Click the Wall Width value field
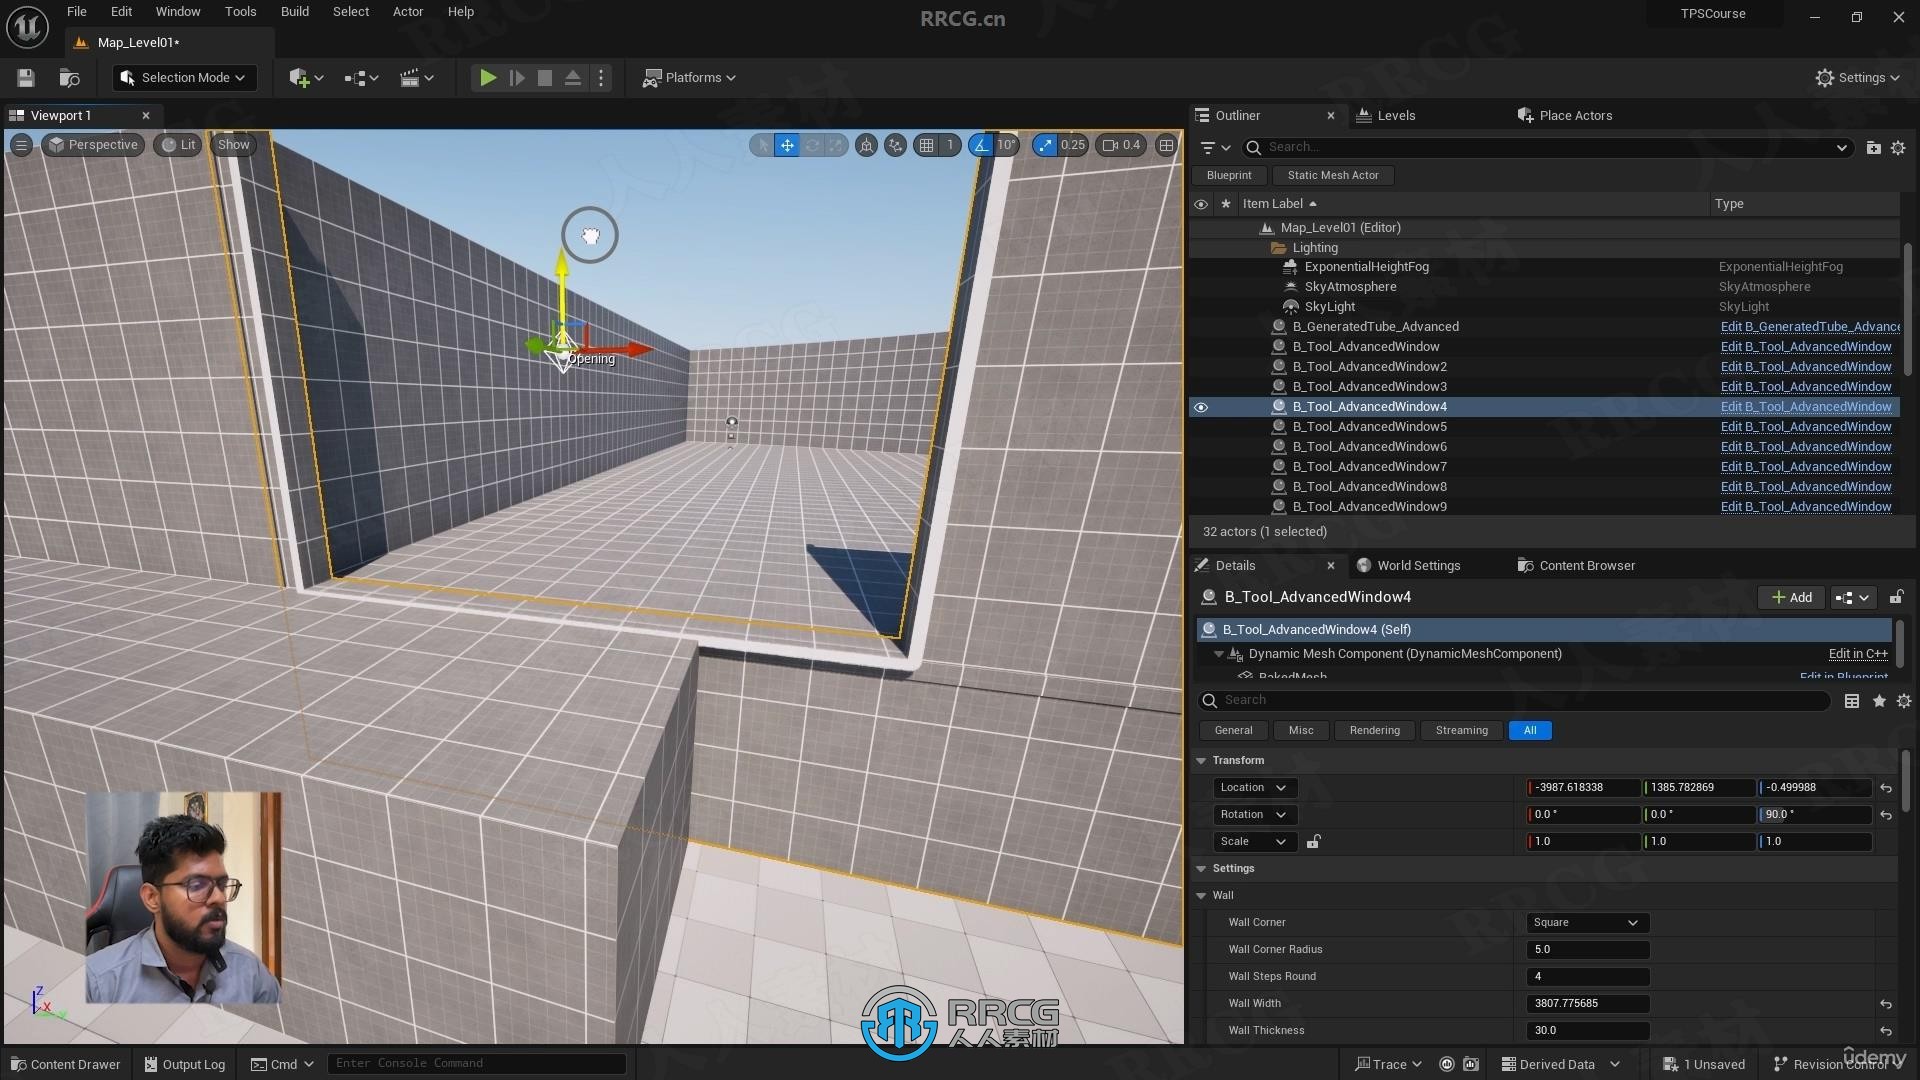This screenshot has width=1920, height=1080. click(1588, 1004)
